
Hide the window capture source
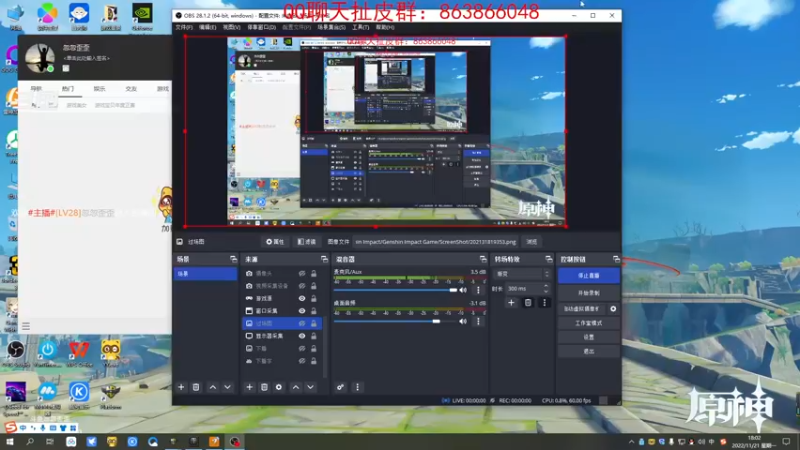[x=302, y=311]
